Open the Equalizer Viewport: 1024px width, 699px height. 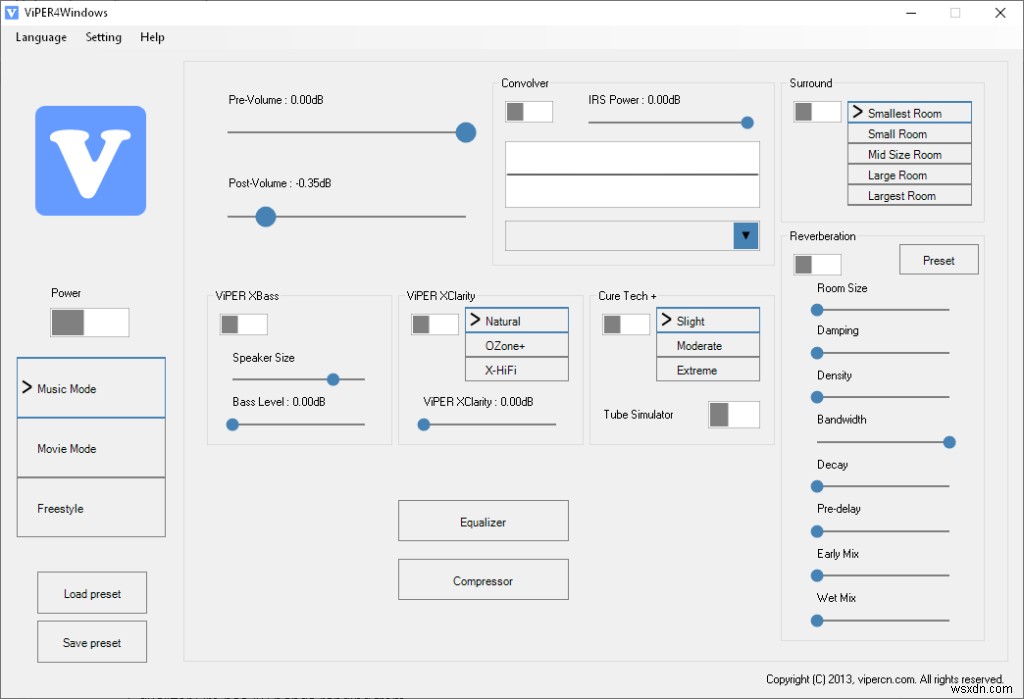point(483,521)
